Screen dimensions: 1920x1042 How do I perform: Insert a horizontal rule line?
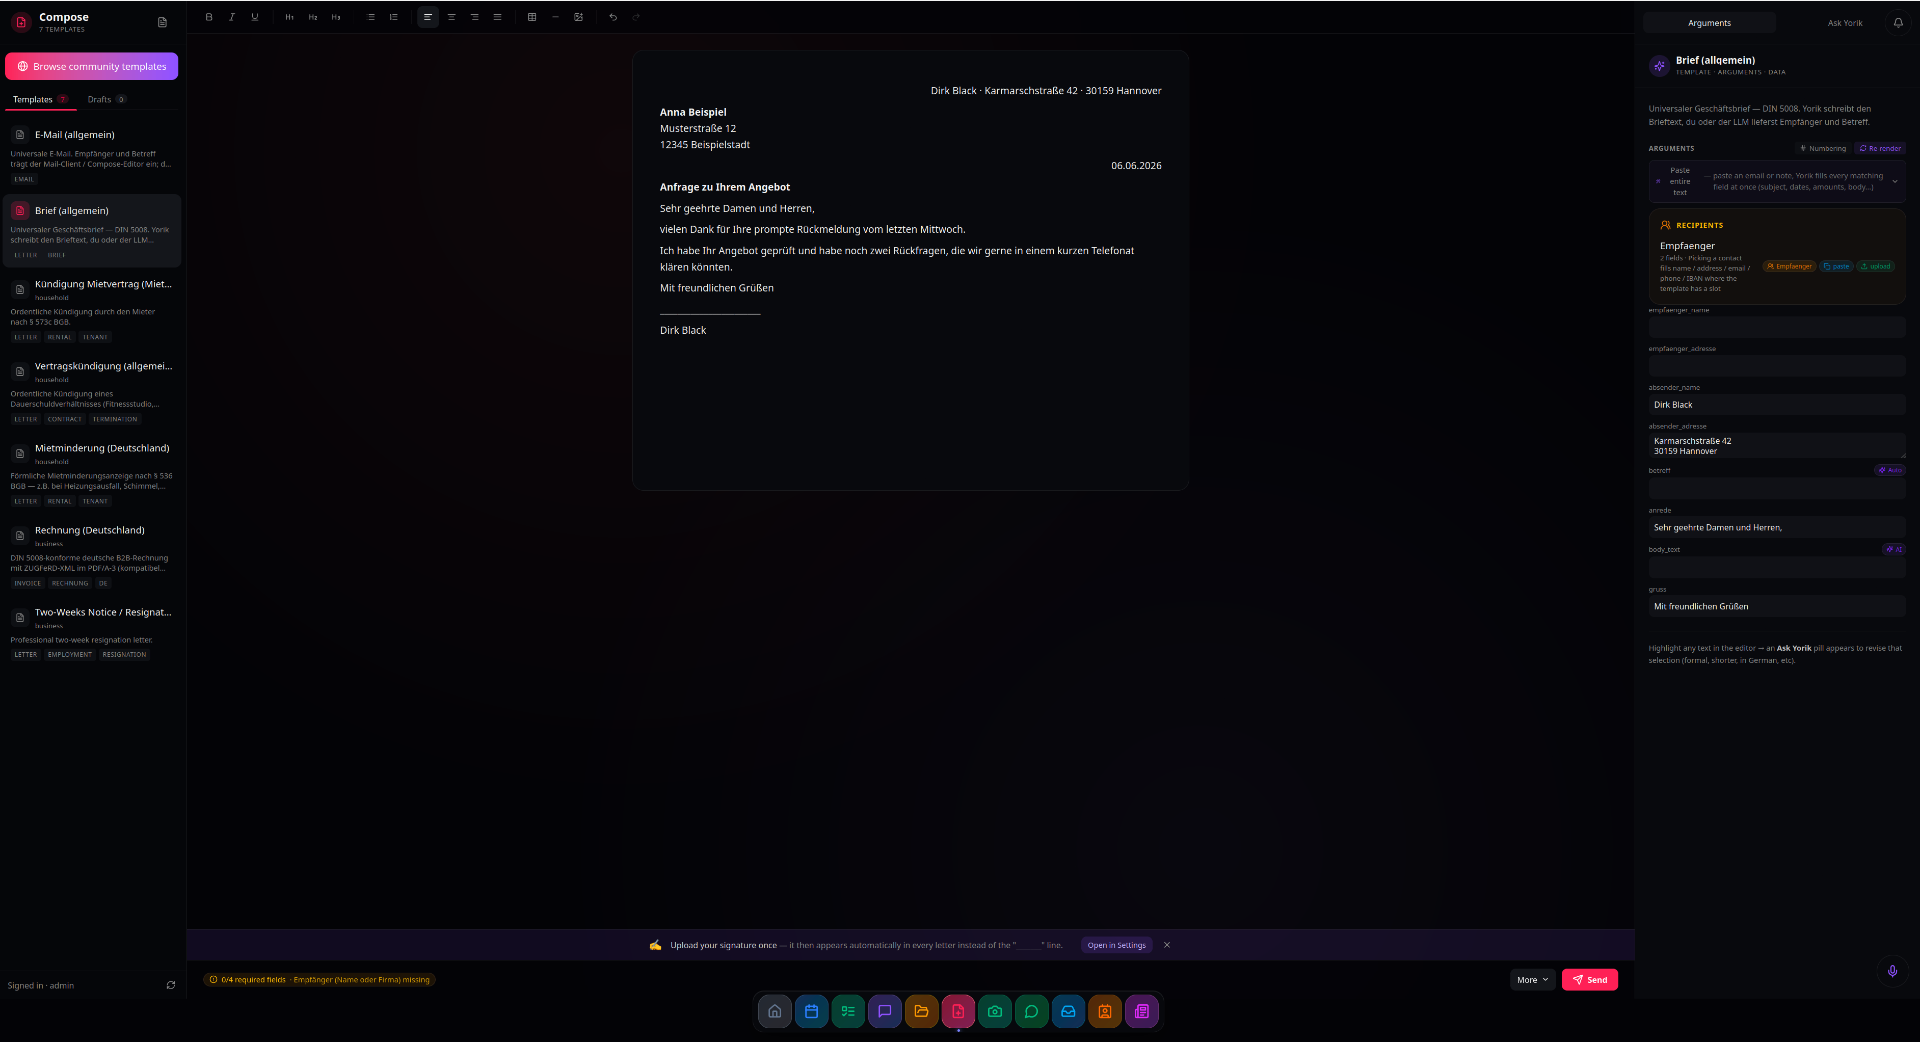pyautogui.click(x=555, y=17)
